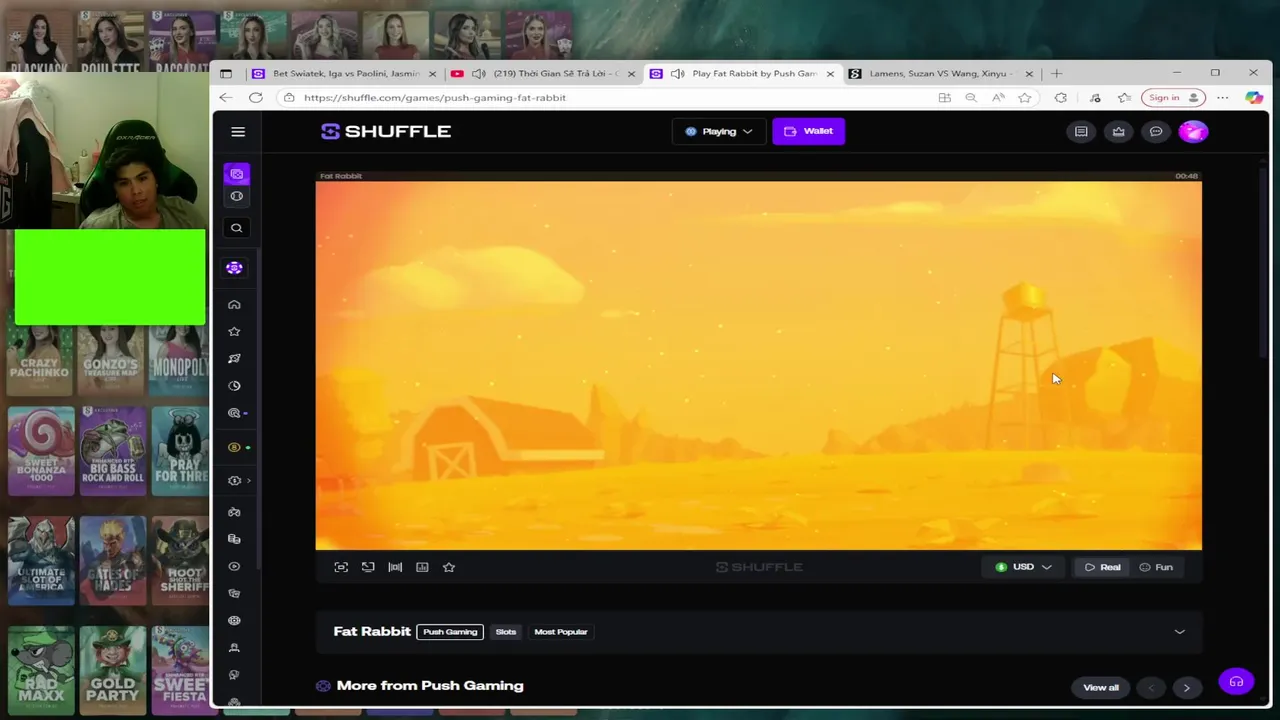Click the Shuffle logo in the header
The image size is (1280, 720).
(386, 131)
